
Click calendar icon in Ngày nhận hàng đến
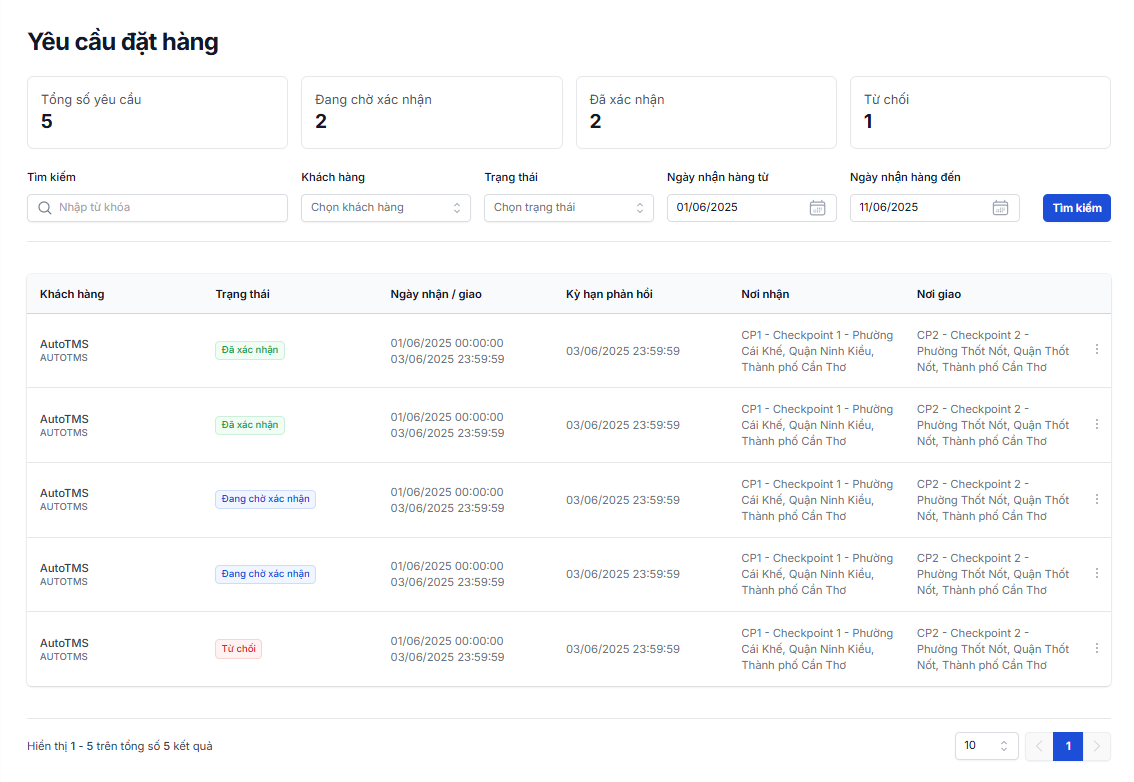(1000, 208)
